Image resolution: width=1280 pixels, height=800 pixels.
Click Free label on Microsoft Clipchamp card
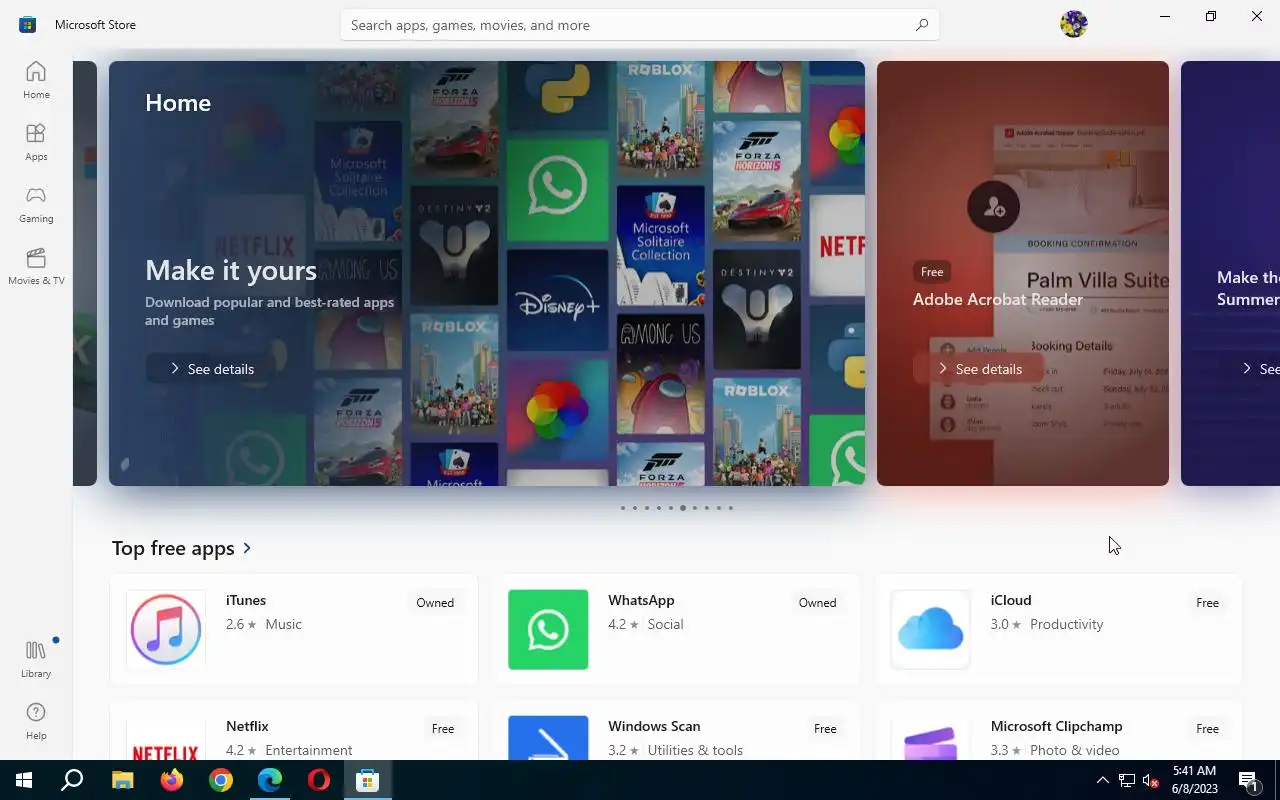1207,729
